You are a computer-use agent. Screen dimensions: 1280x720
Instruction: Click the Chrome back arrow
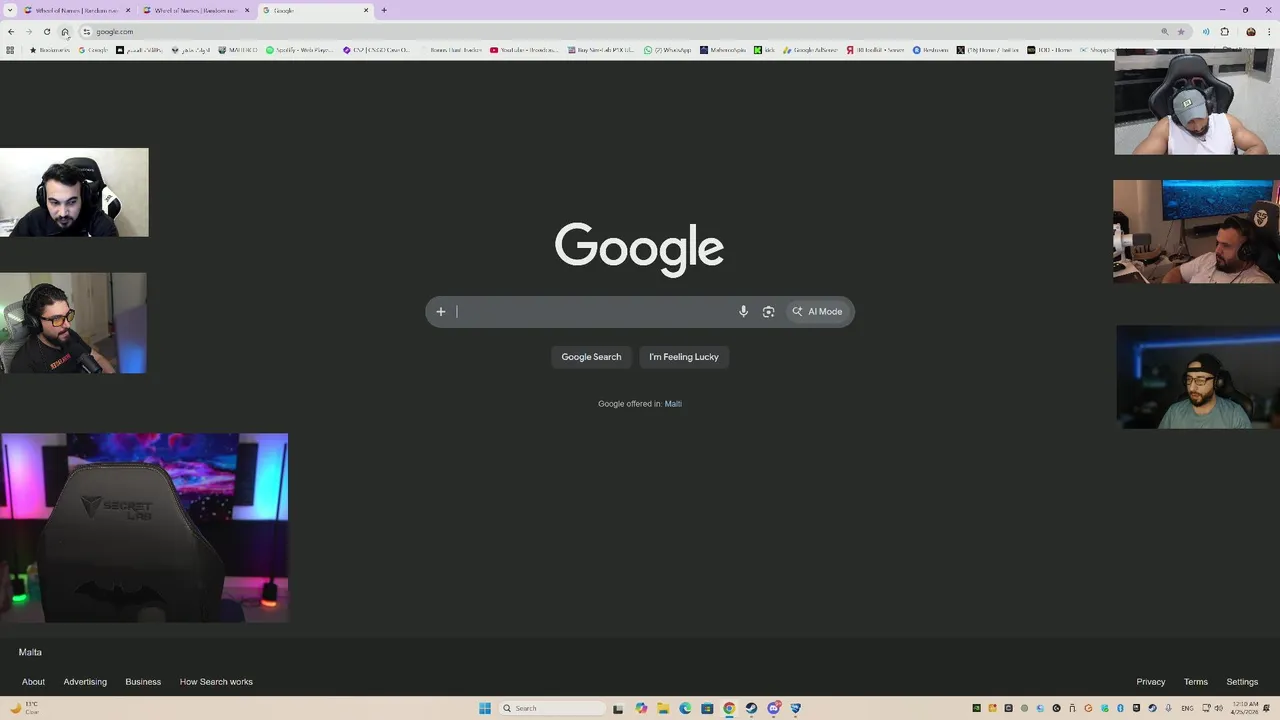pyautogui.click(x=11, y=32)
